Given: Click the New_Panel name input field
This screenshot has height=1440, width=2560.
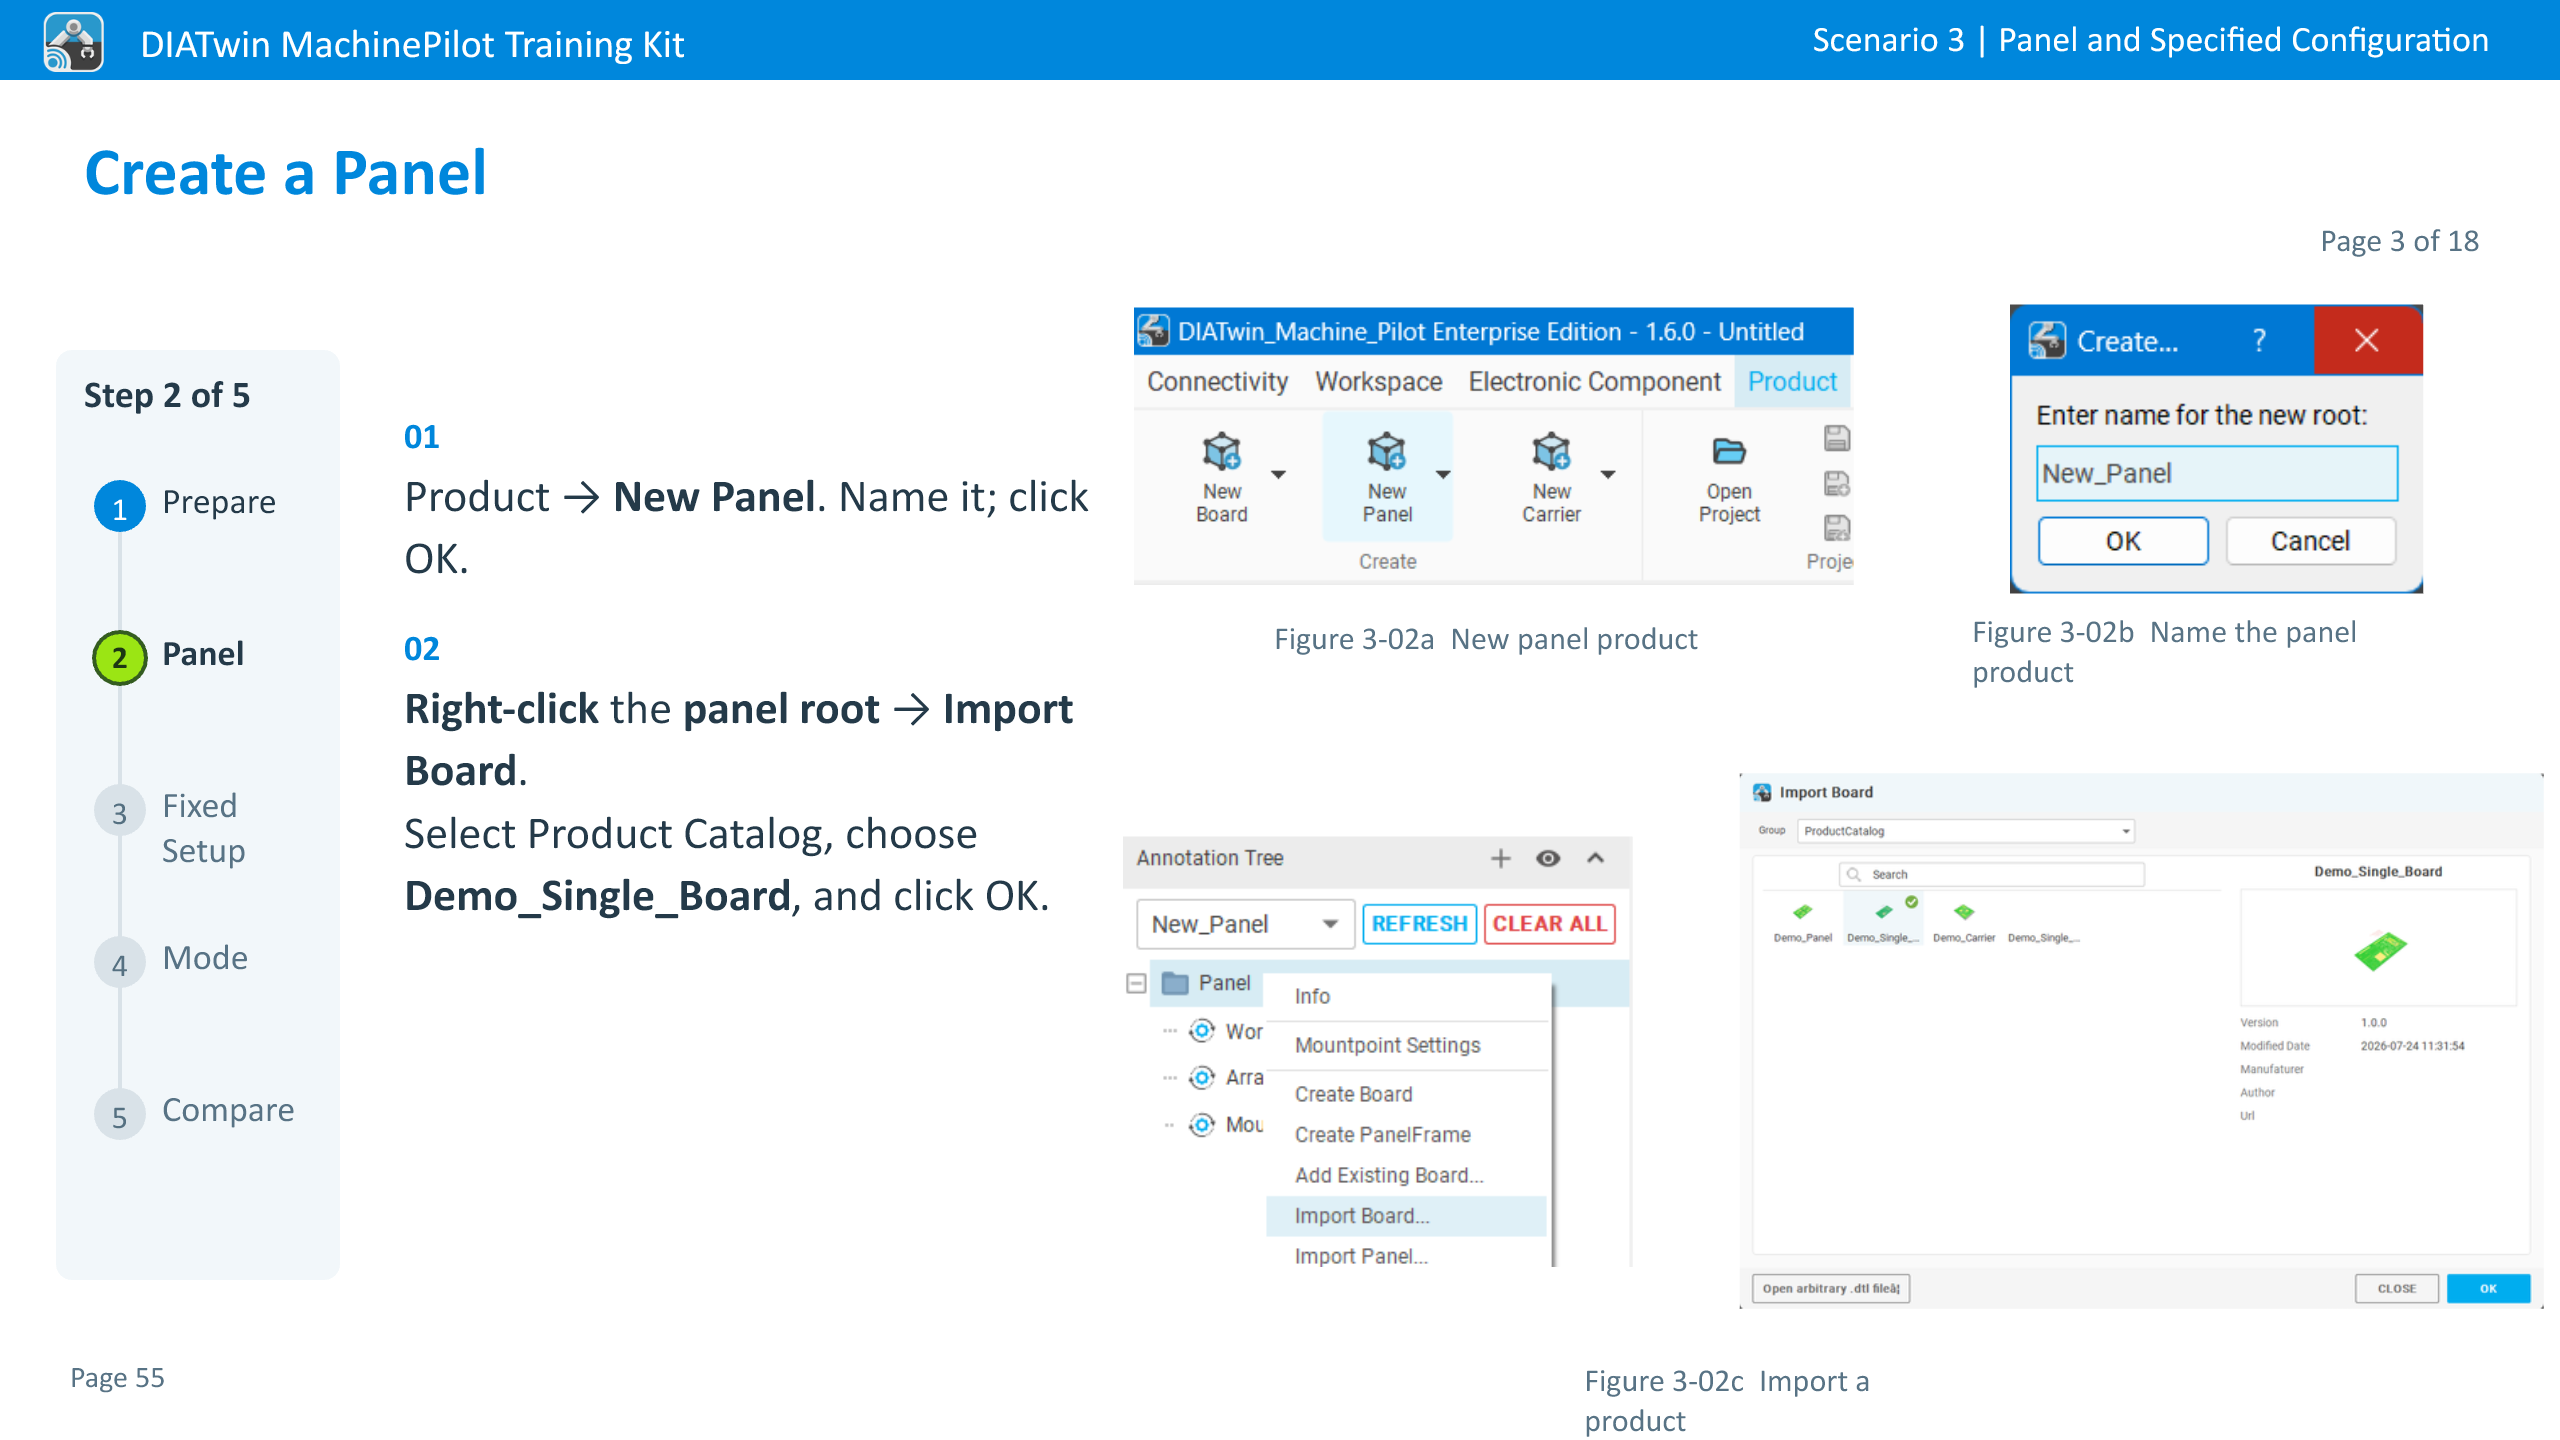Looking at the screenshot, I should 2217,473.
